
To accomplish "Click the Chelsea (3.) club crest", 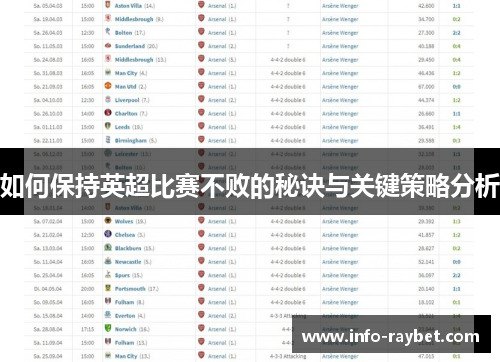I will (108, 234).
